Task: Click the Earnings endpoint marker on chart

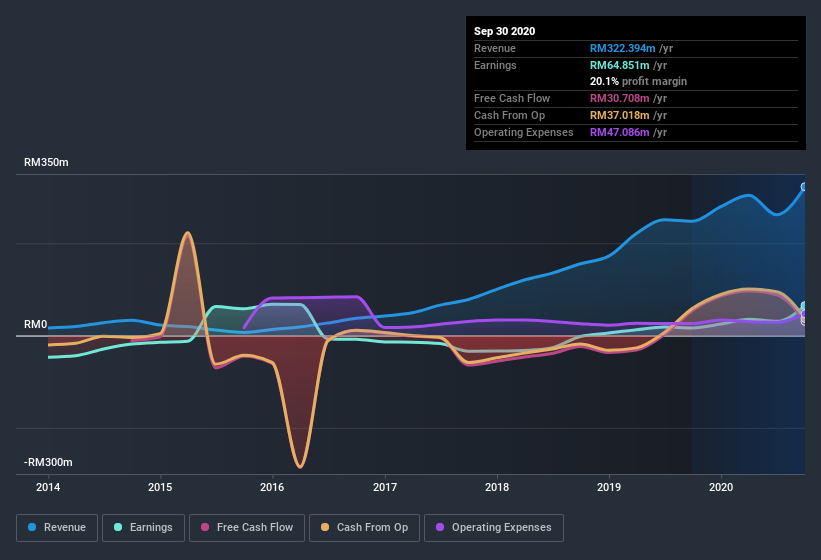Action: click(x=804, y=306)
